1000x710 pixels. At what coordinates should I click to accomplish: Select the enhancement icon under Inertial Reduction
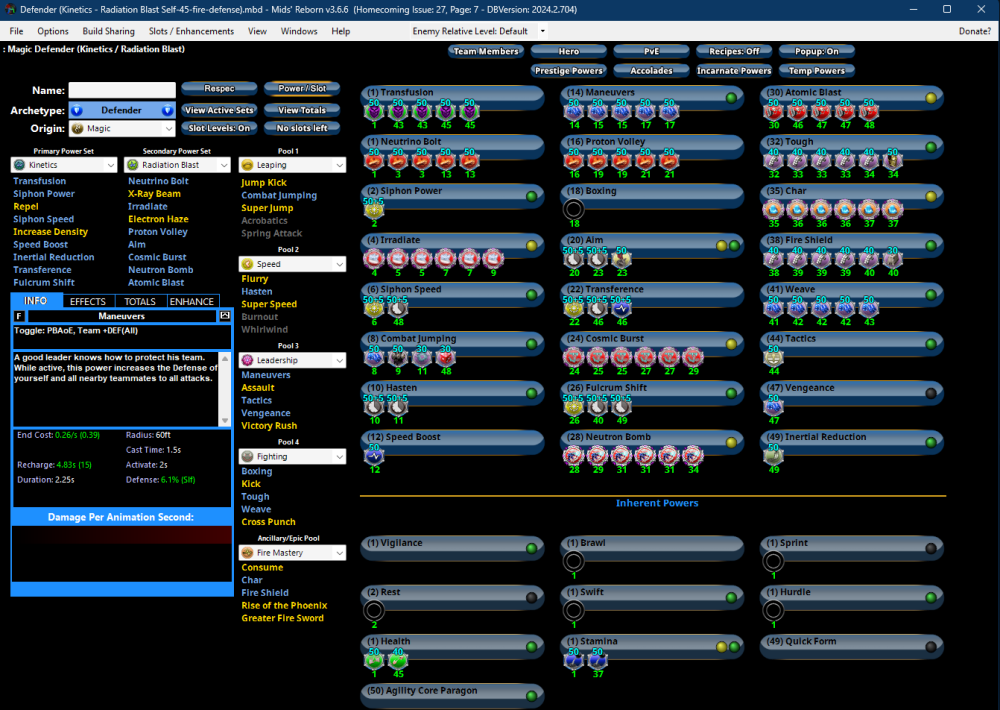(x=773, y=455)
